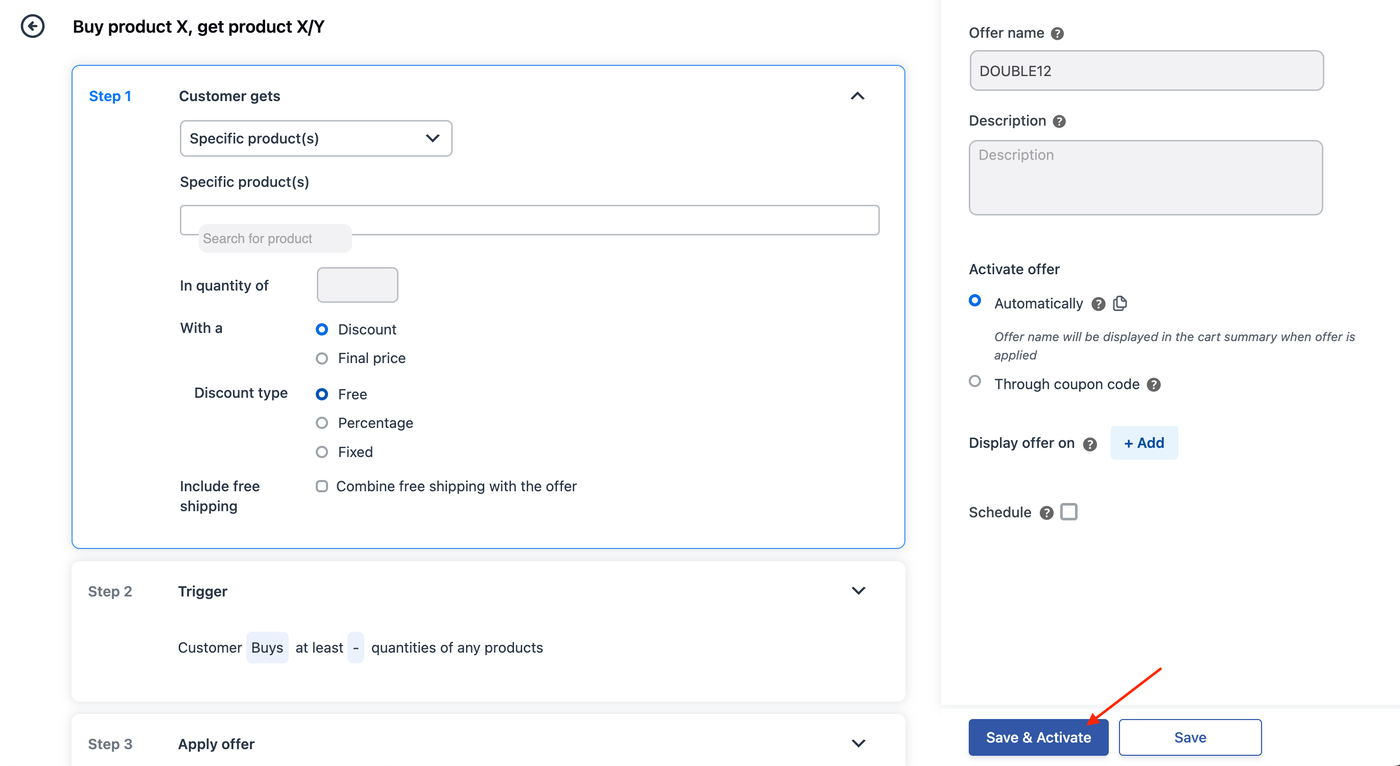Choose the Percentage discount type

(x=322, y=423)
